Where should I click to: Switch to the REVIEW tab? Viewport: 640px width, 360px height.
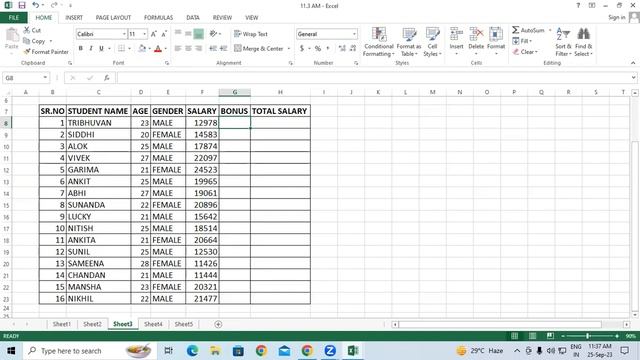[x=222, y=18]
